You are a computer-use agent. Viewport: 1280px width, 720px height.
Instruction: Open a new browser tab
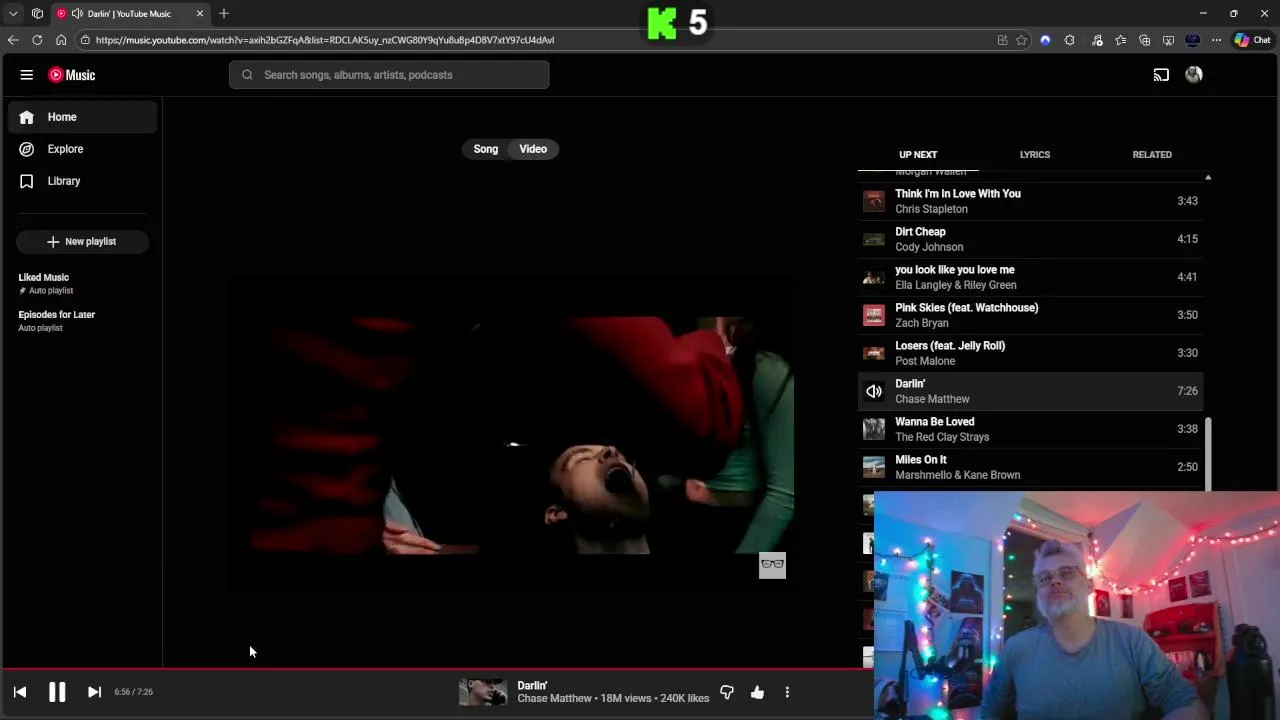(224, 14)
